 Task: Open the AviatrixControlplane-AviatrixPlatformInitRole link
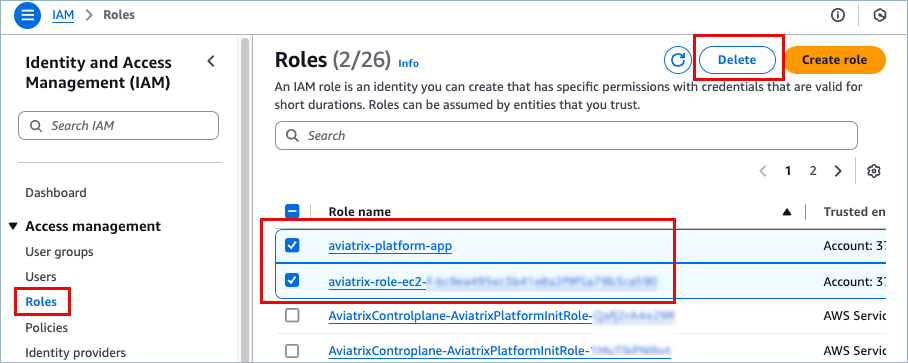tap(501, 316)
